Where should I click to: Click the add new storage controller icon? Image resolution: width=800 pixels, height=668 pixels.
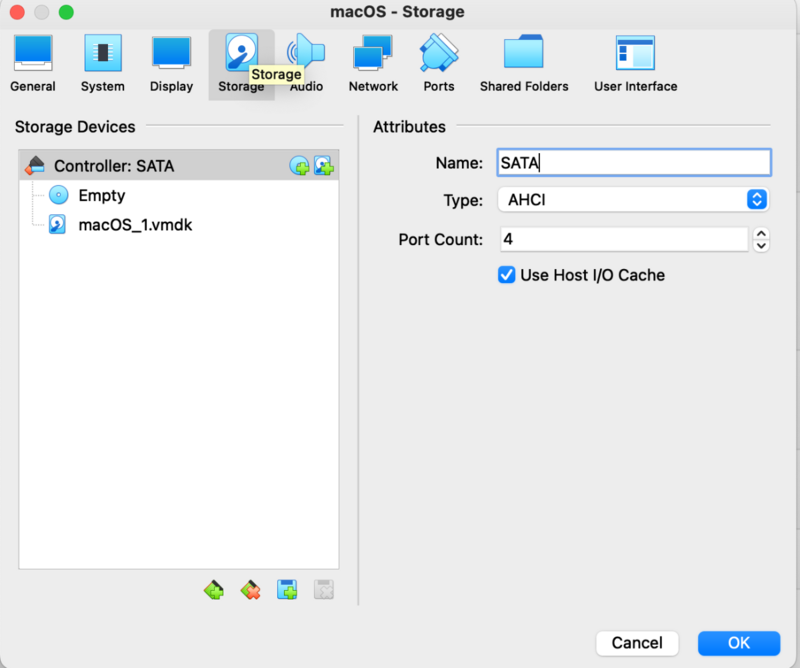(x=214, y=590)
